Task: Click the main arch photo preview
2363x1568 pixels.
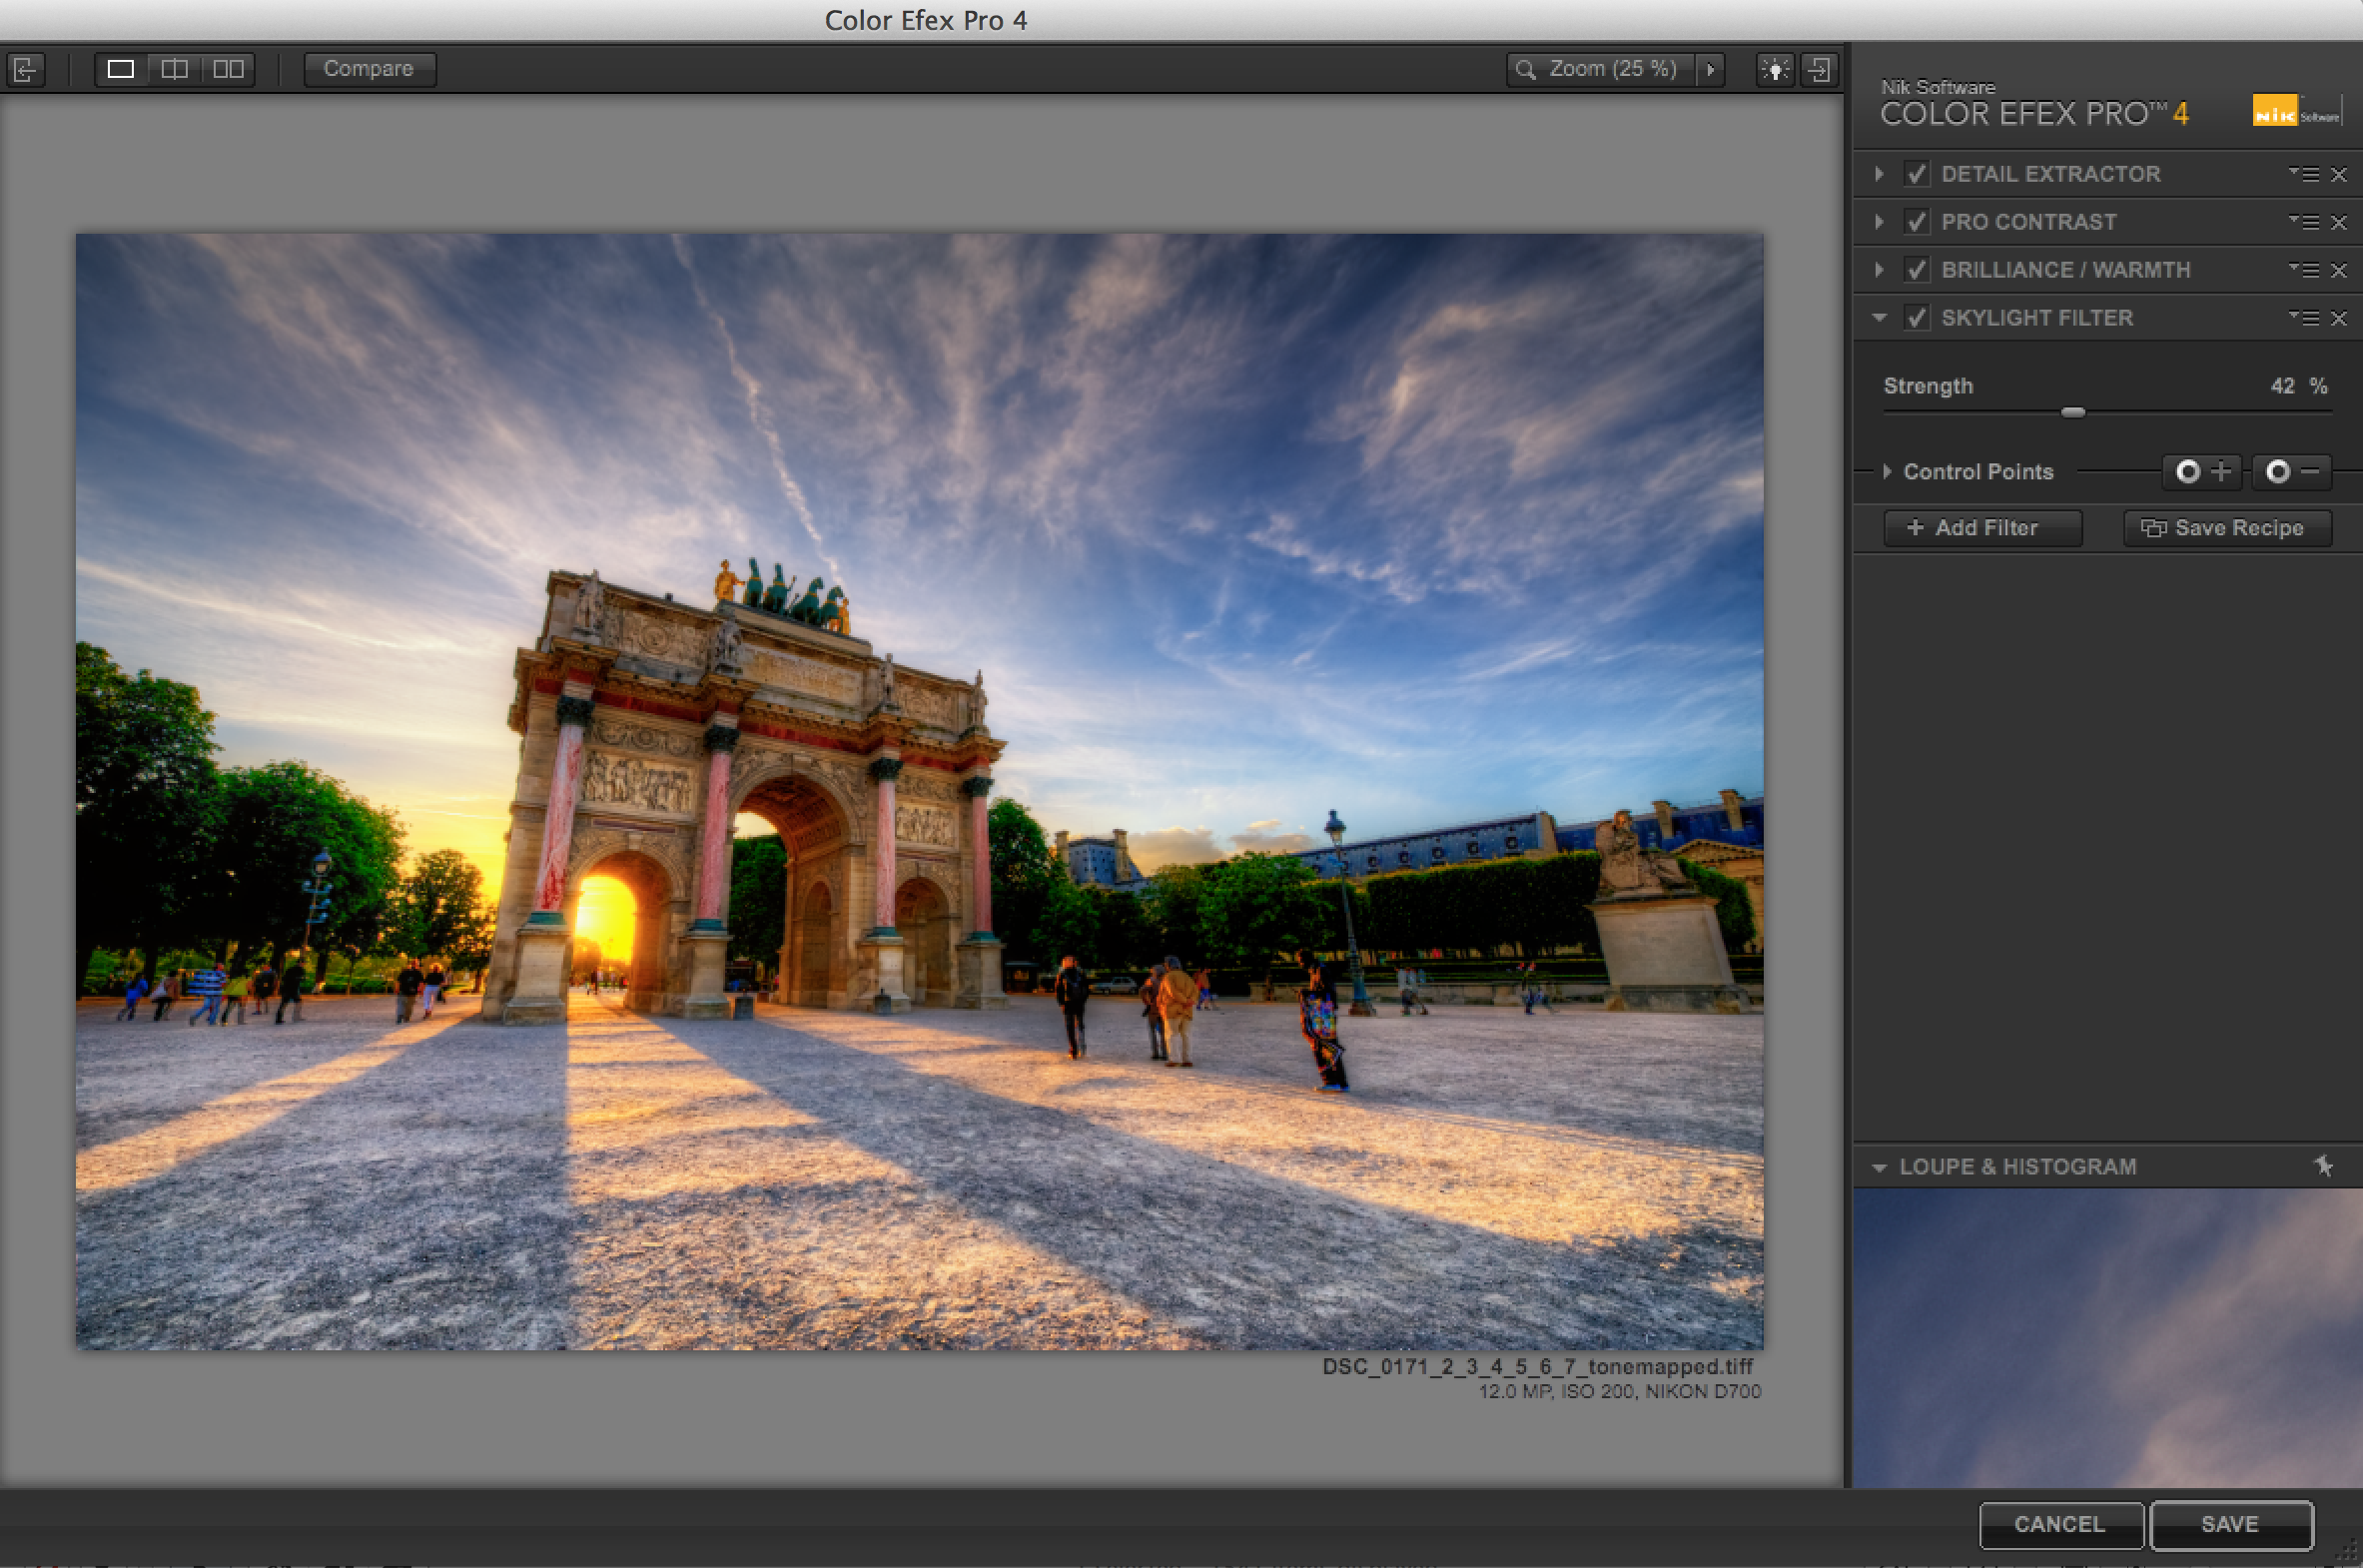Action: click(x=919, y=791)
